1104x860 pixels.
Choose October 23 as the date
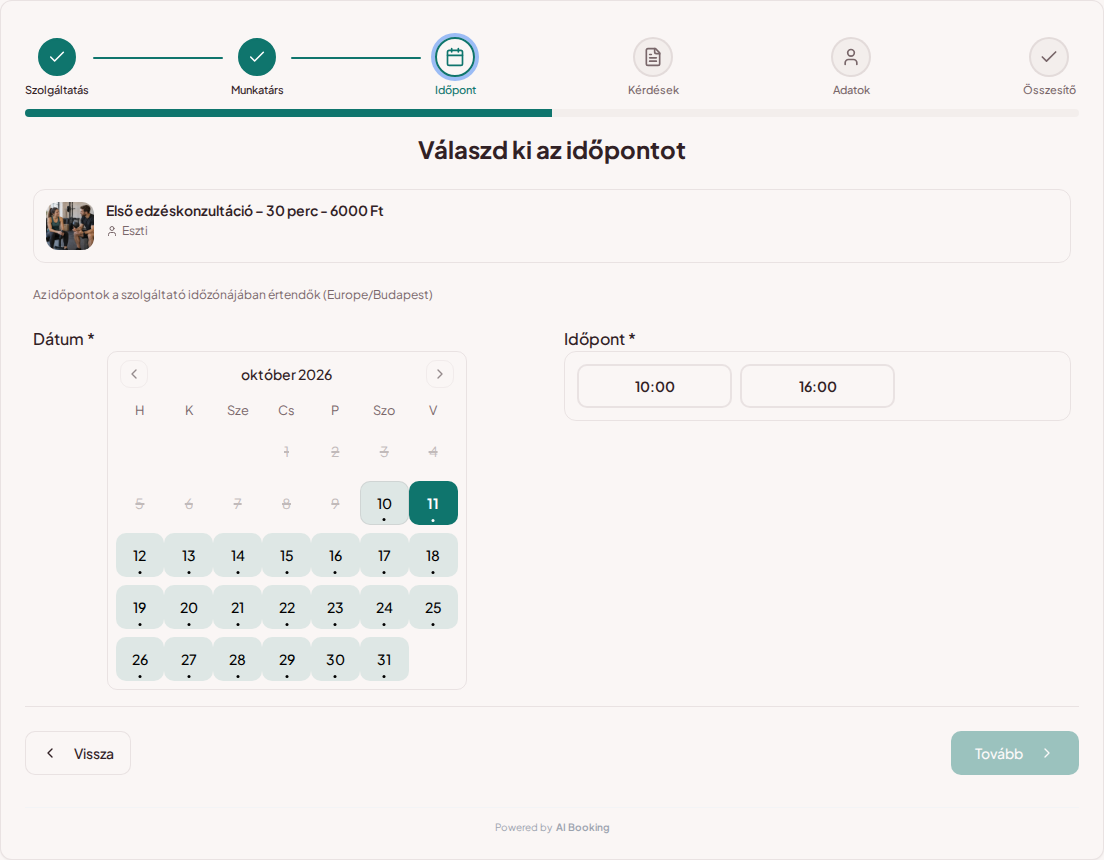coord(335,607)
